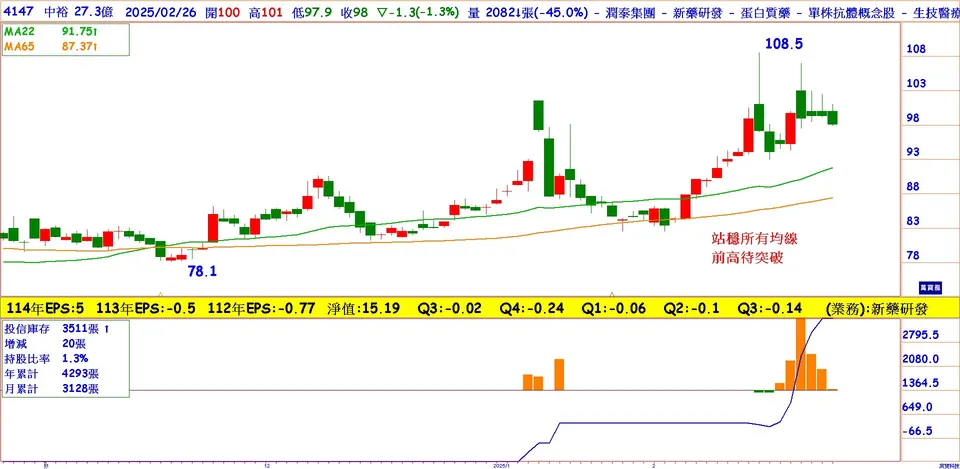
Task: Select the 年累計 4293張 row
Action: [51, 373]
